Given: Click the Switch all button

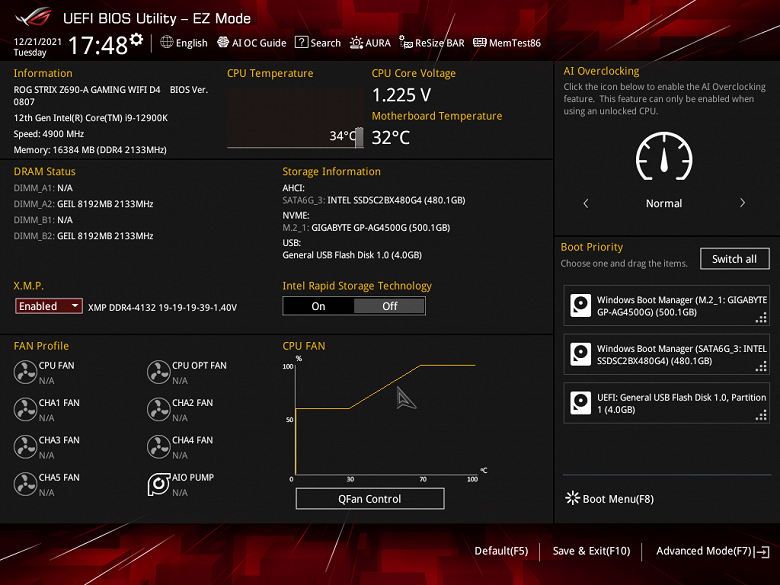Looking at the screenshot, I should [734, 259].
